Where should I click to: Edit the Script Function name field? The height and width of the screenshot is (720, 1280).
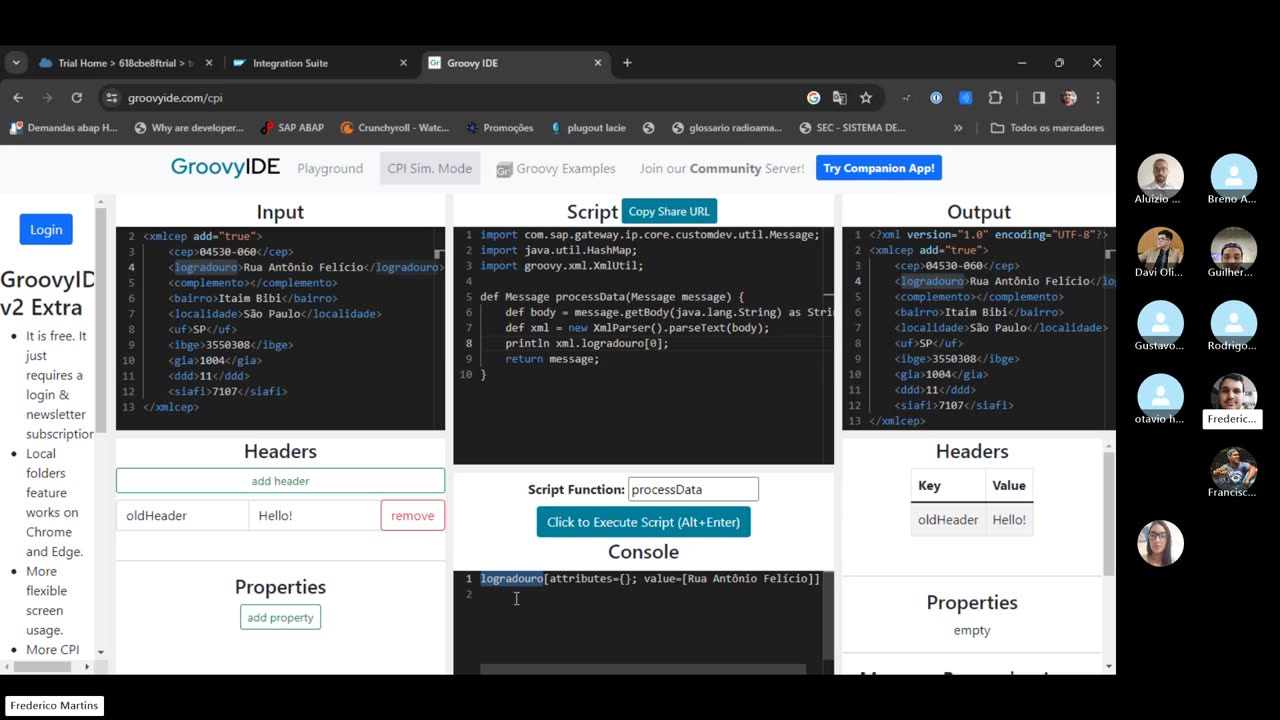[693, 489]
